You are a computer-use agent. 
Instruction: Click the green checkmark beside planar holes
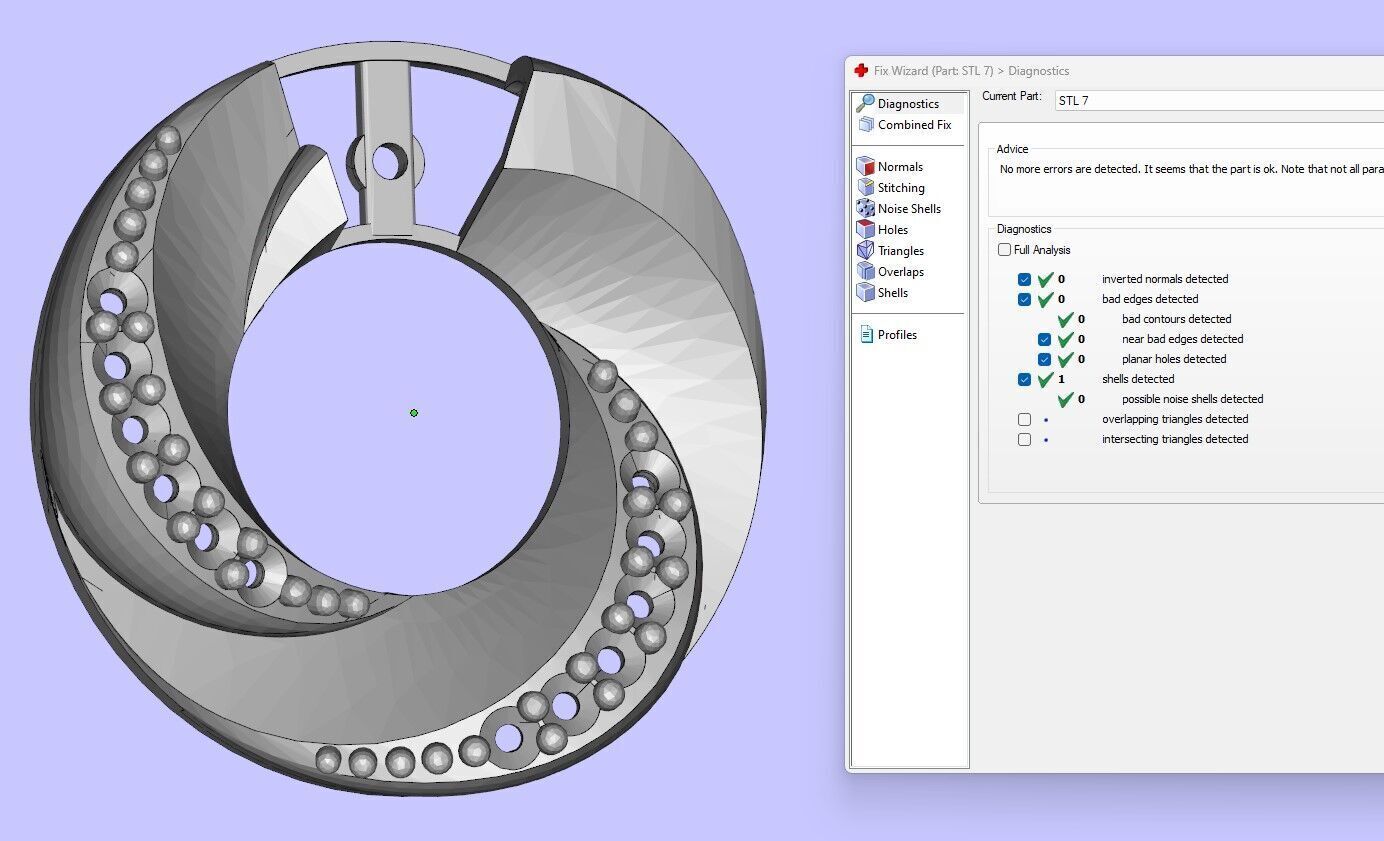click(1066, 359)
